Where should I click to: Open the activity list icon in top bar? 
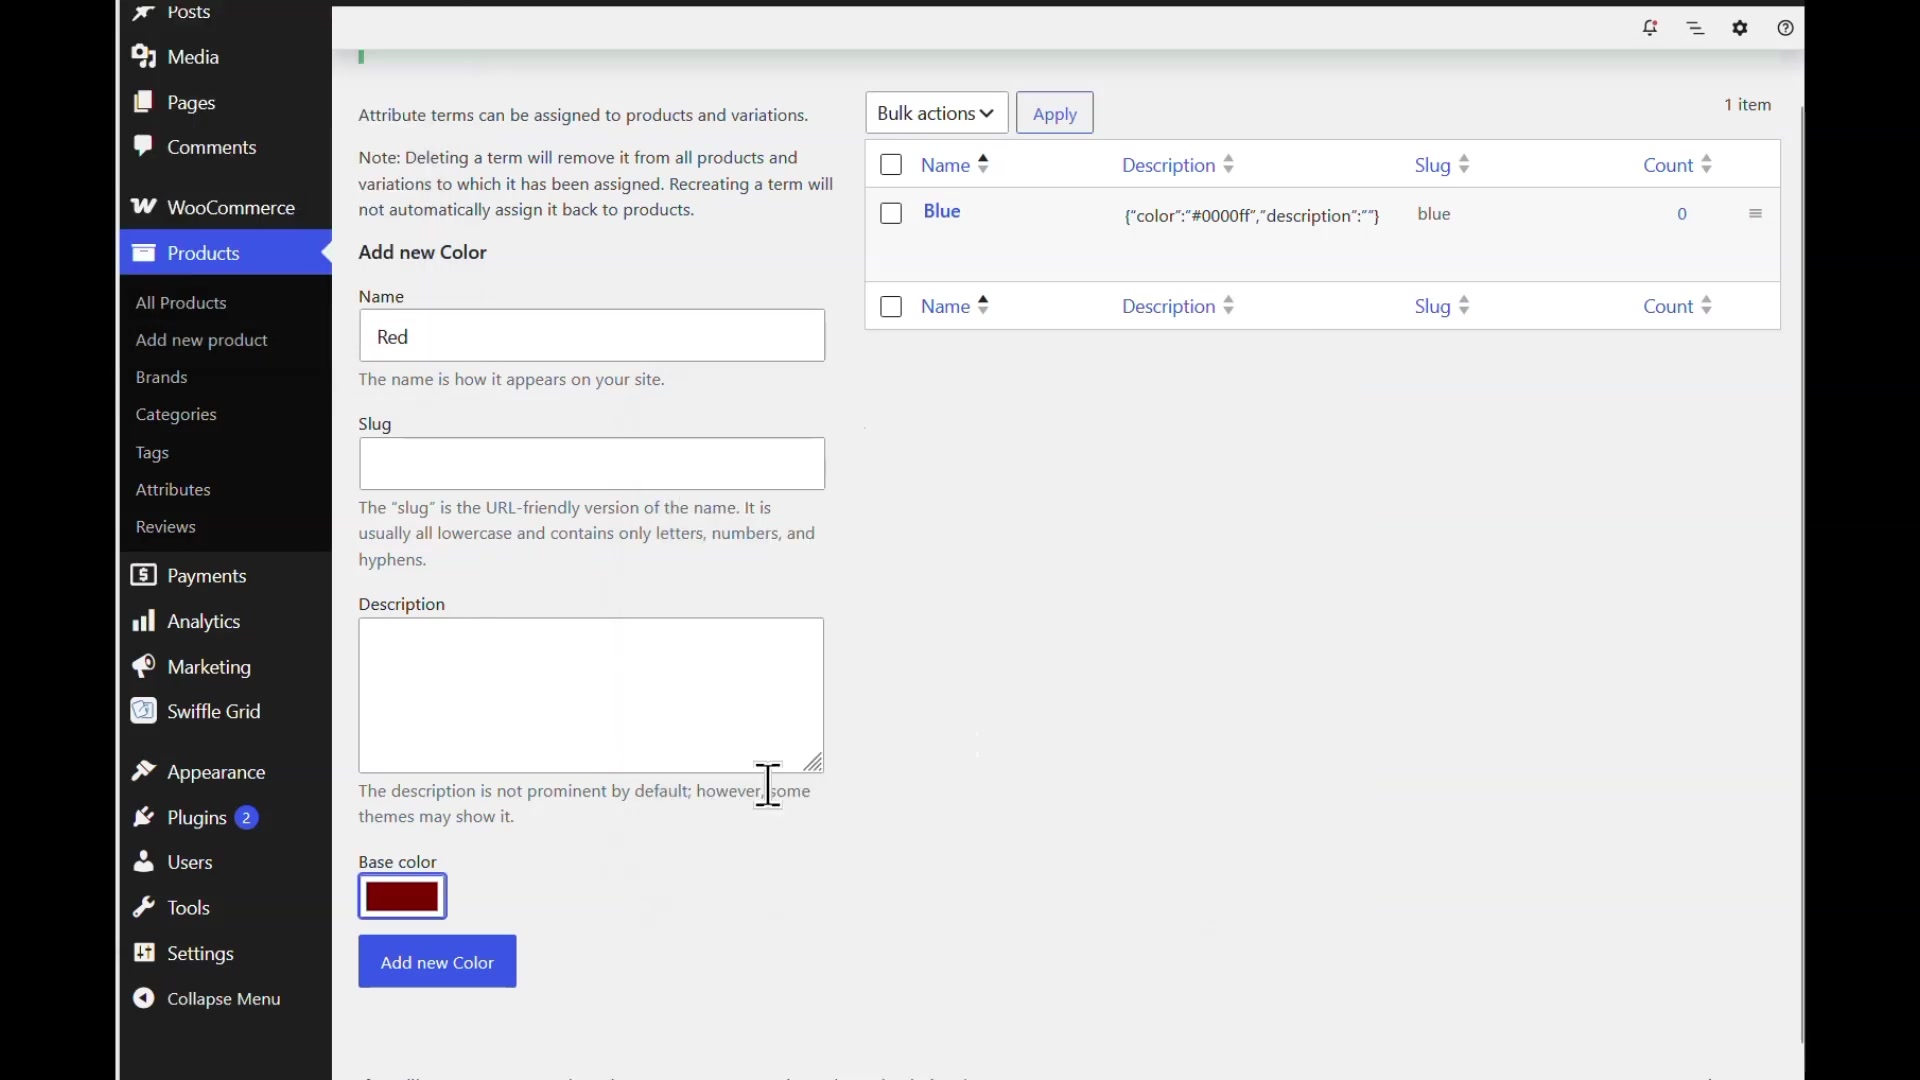point(1695,28)
